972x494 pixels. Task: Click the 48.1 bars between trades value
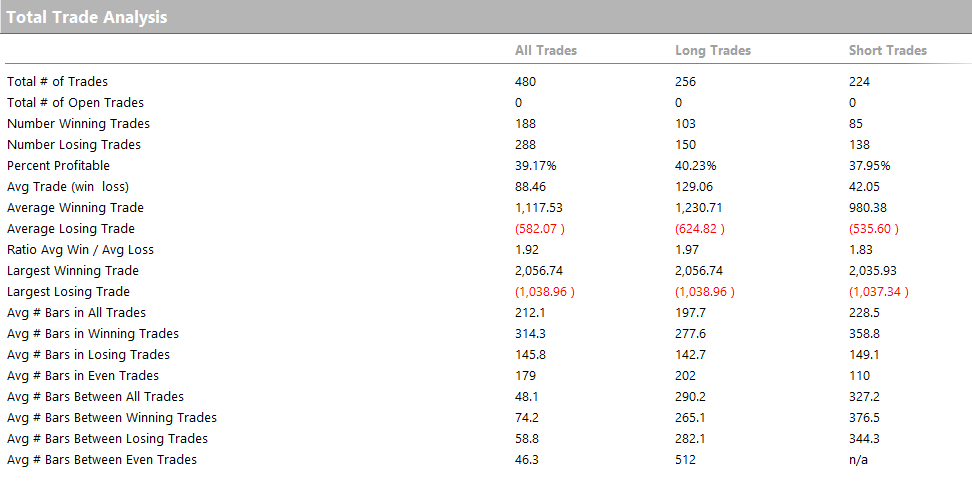coord(526,398)
